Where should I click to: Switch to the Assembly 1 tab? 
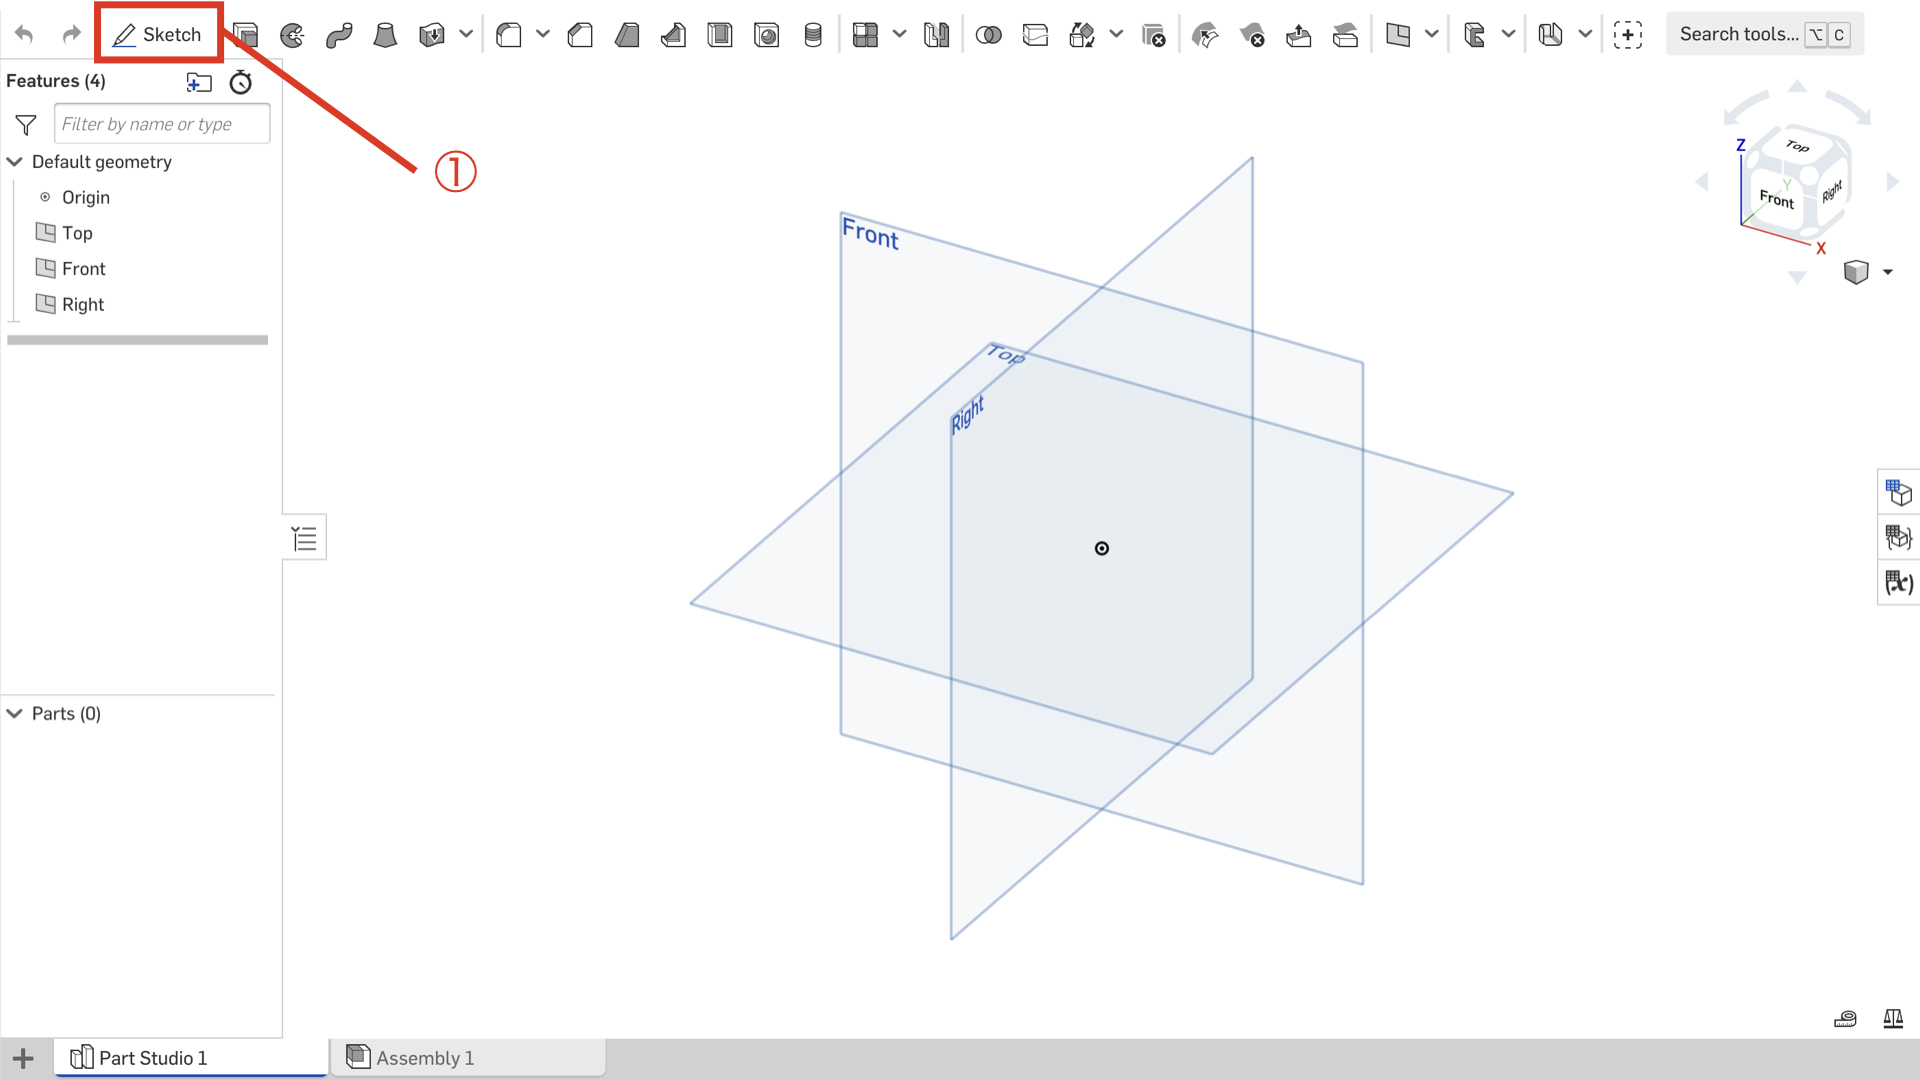click(425, 1057)
